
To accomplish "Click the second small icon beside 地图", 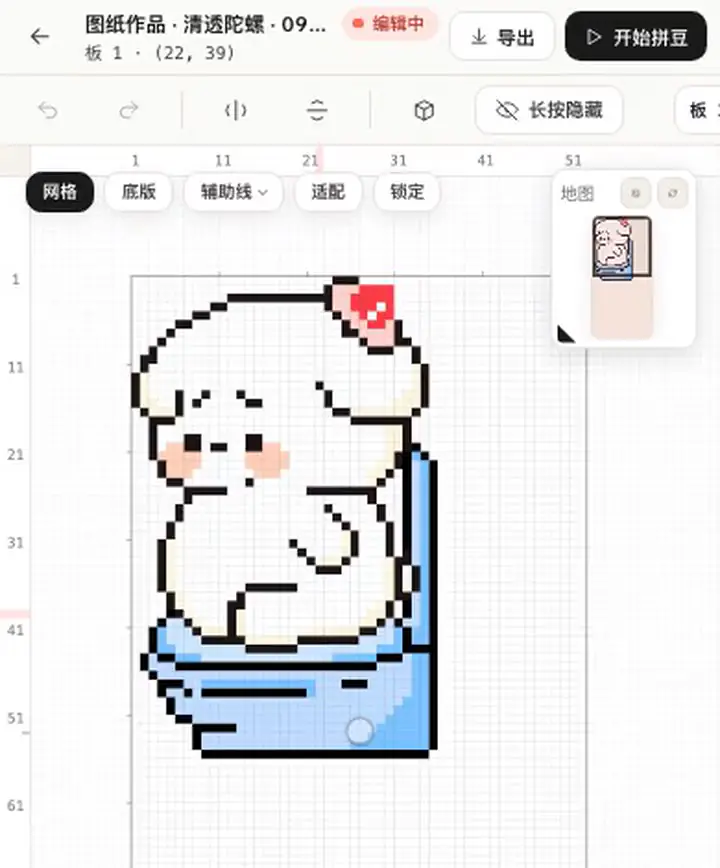I will click(672, 193).
